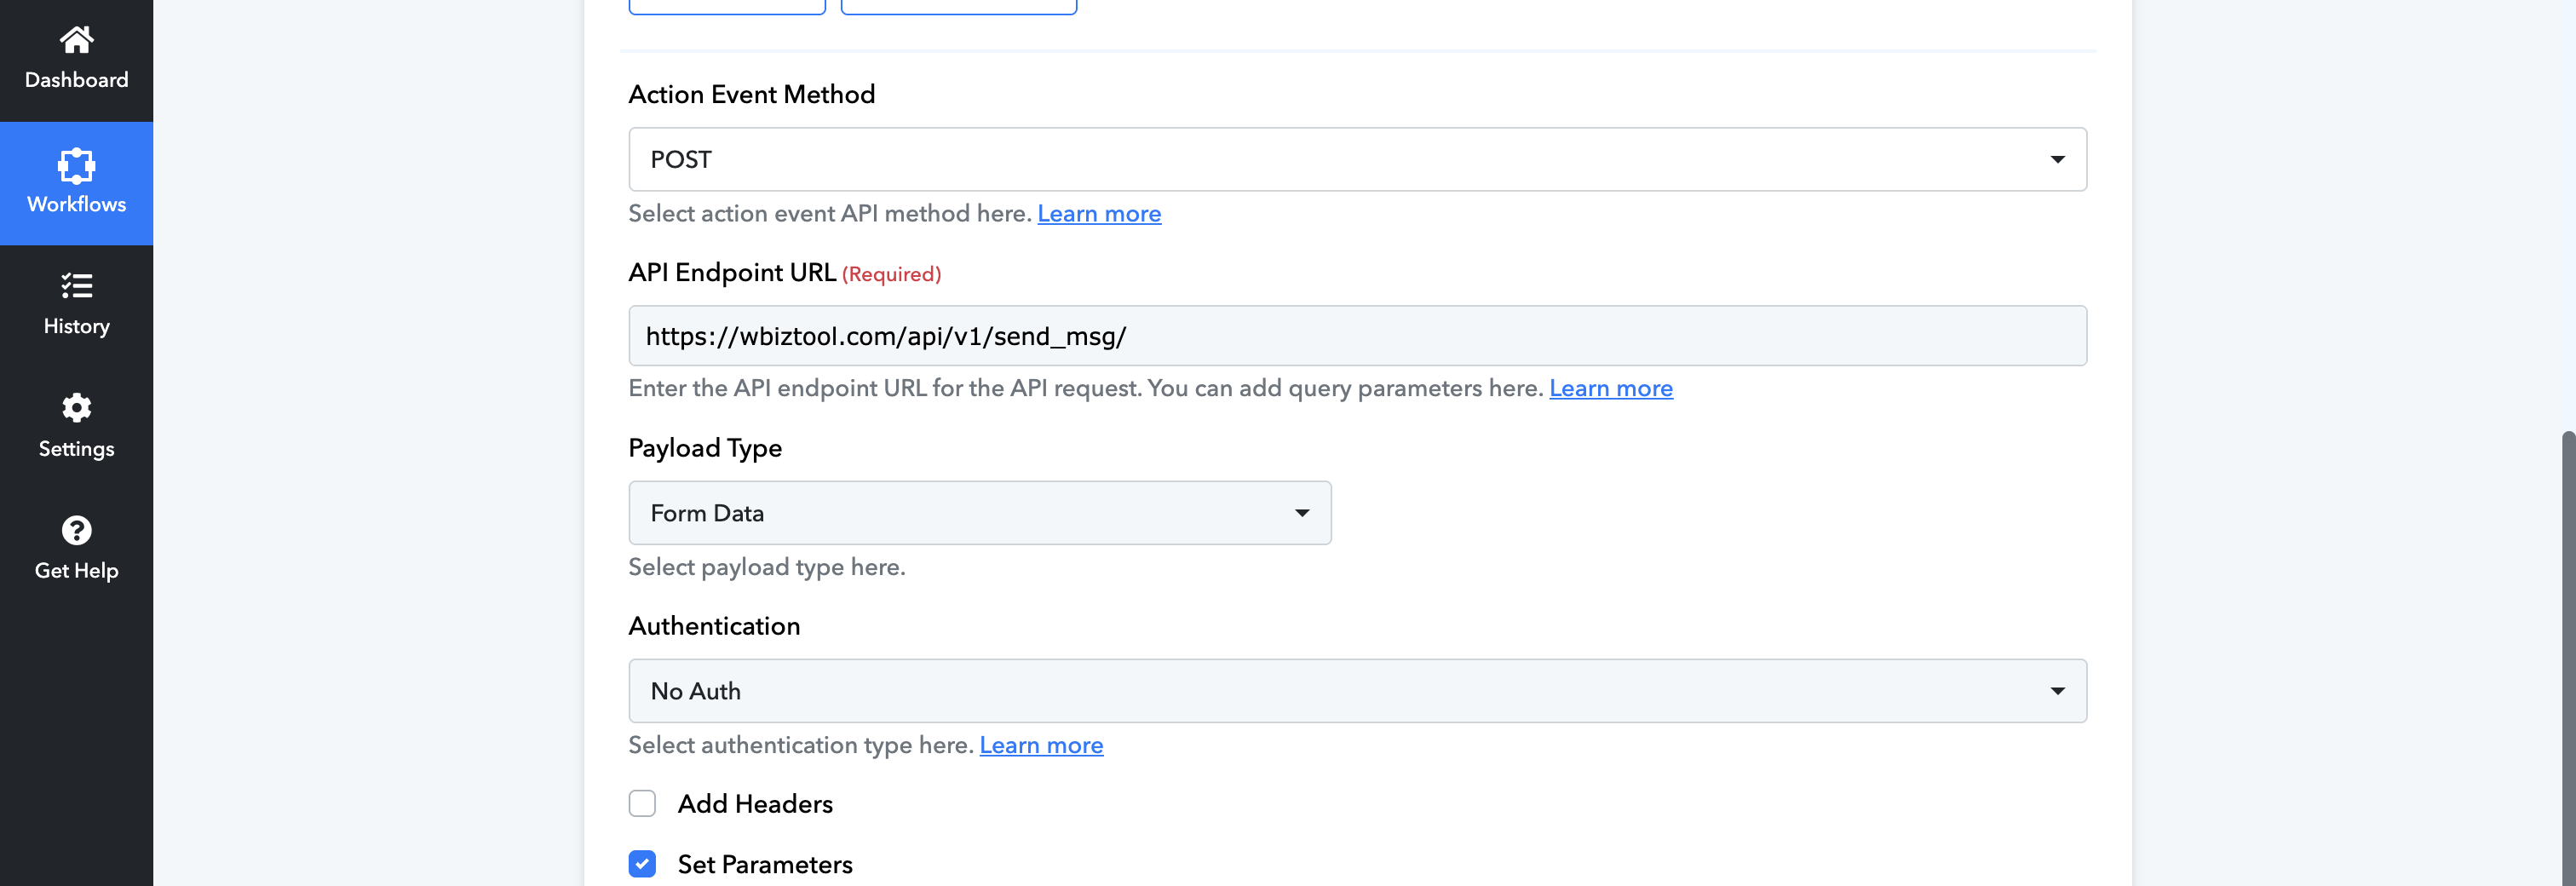Click the page vertical scrollbar
Screen dimensions: 2576x886
(x=2567, y=650)
